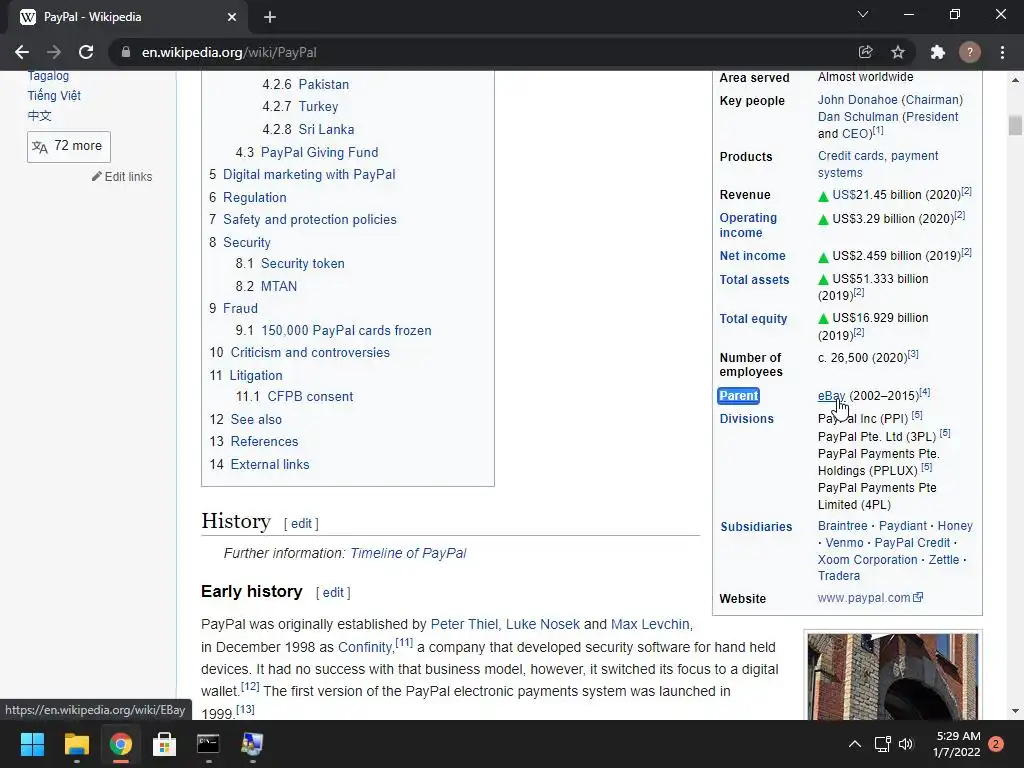
Task: Open the Max Levchin article link
Action: 650,624
